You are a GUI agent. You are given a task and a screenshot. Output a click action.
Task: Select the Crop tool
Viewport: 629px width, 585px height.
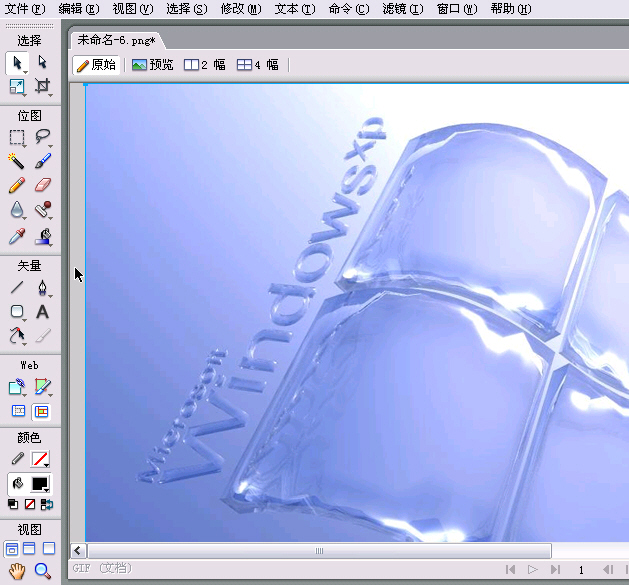(42, 87)
